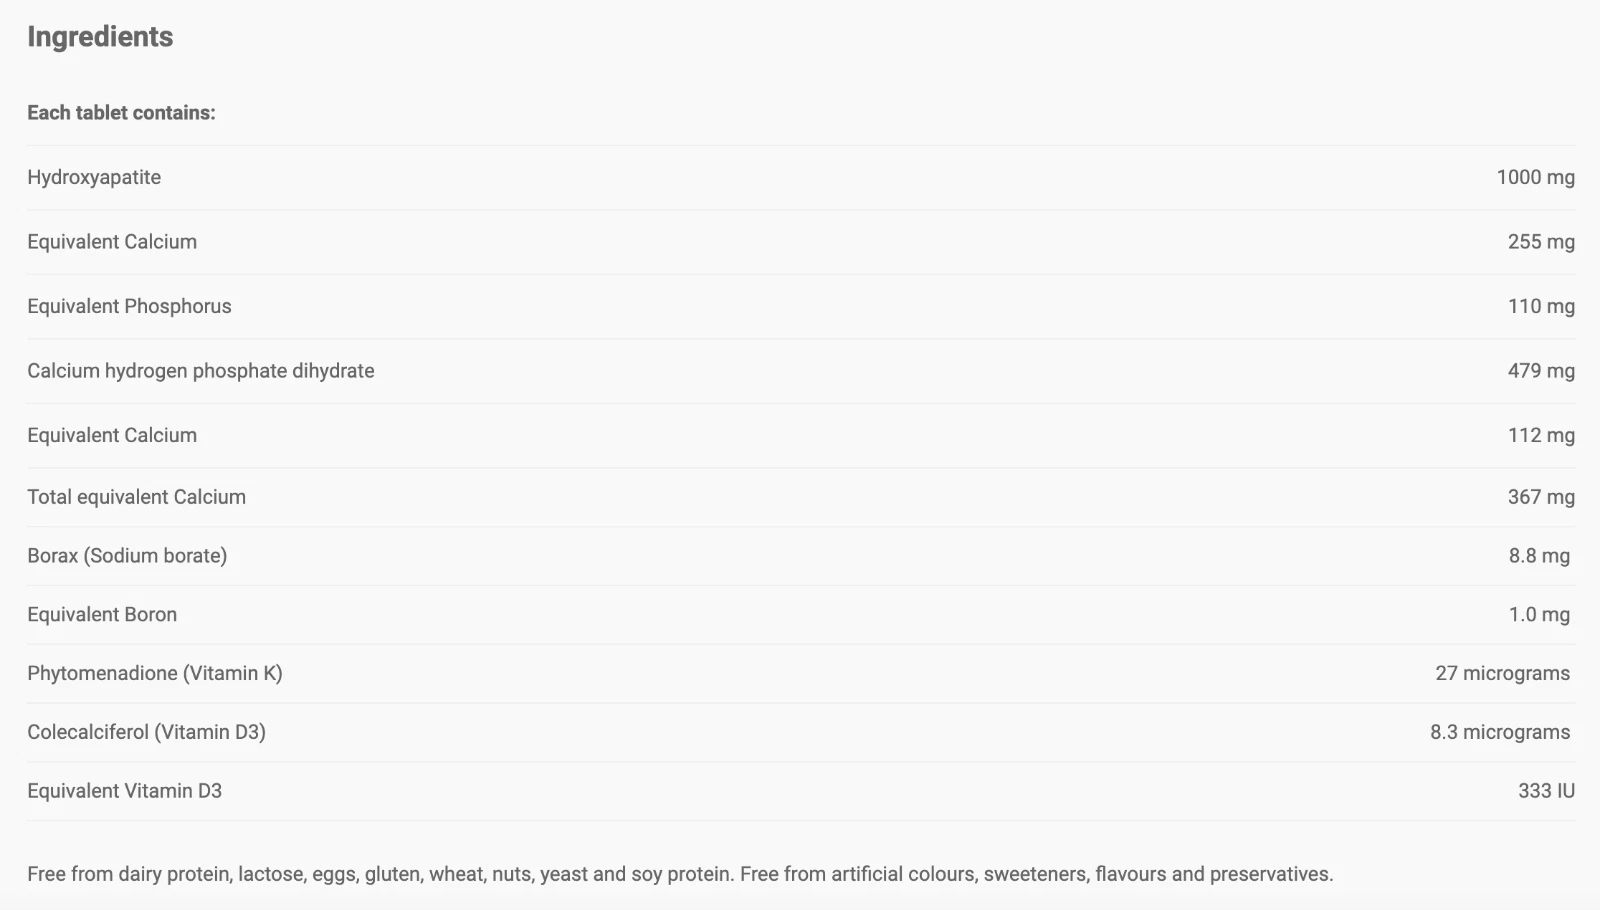Click the Borax (Sodium borate) label
The width and height of the screenshot is (1600, 910).
(127, 556)
